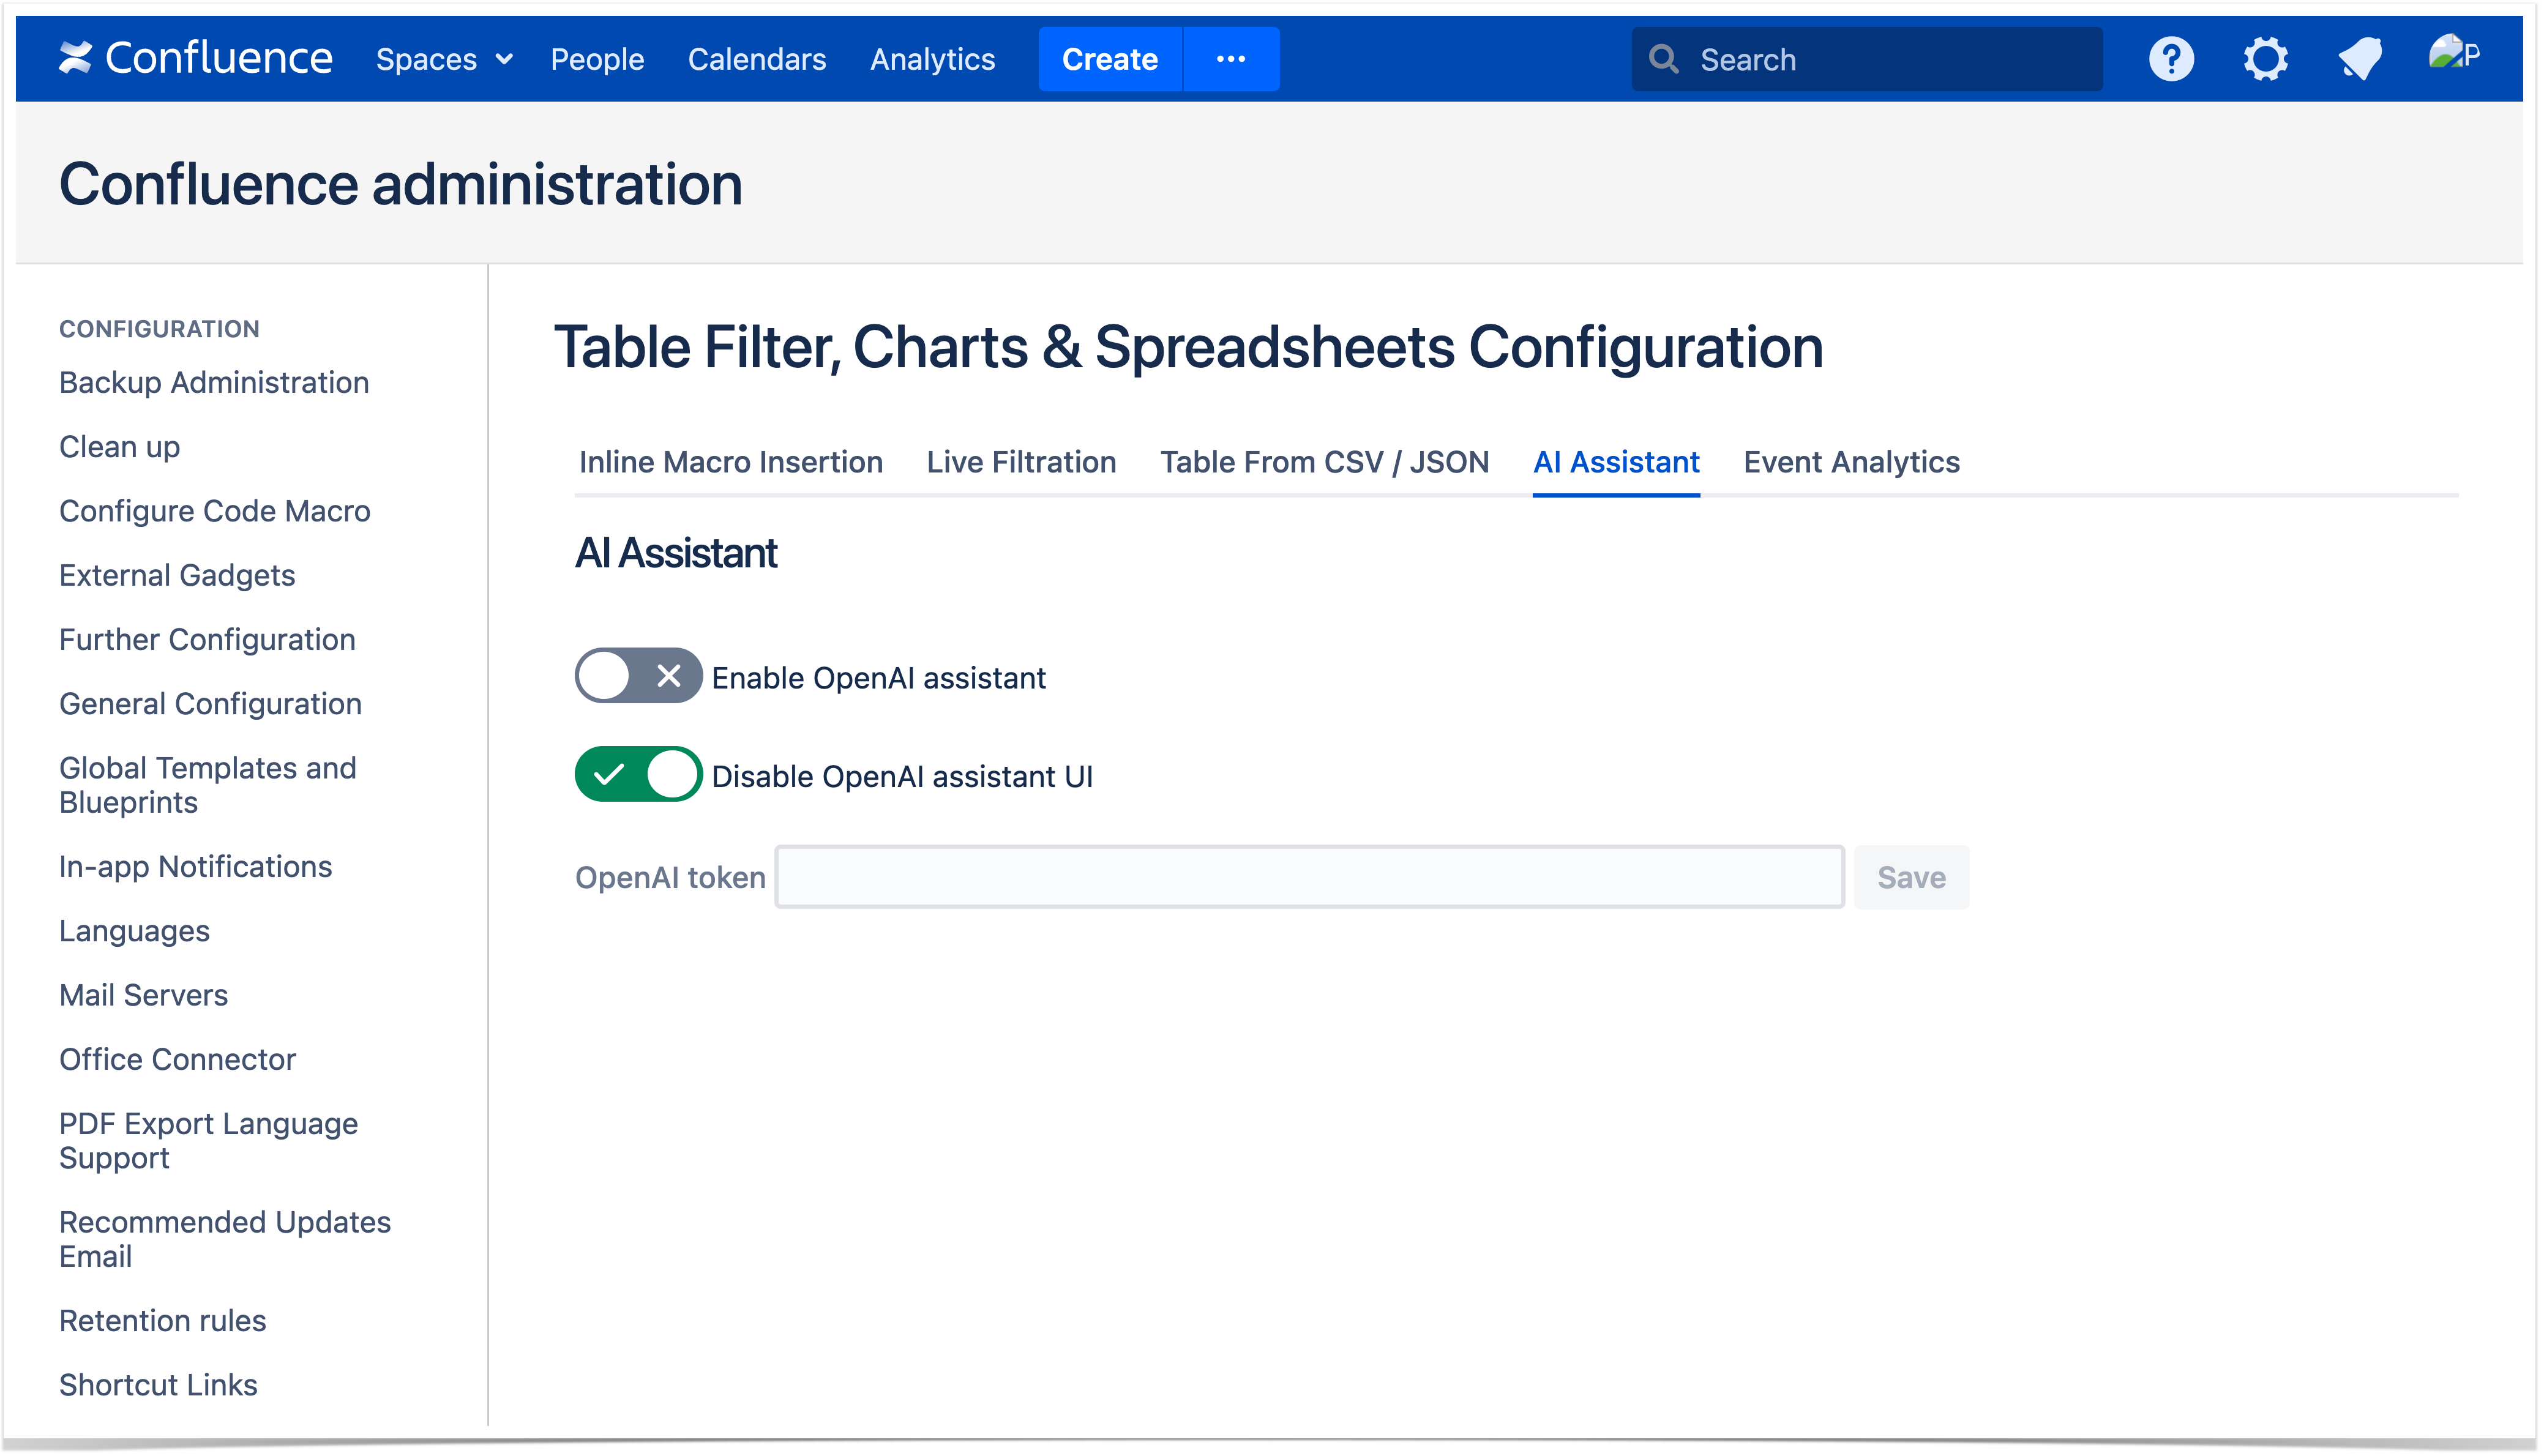The width and height of the screenshot is (2544, 1456).
Task: Click the search magnifier icon
Action: [x=1664, y=59]
